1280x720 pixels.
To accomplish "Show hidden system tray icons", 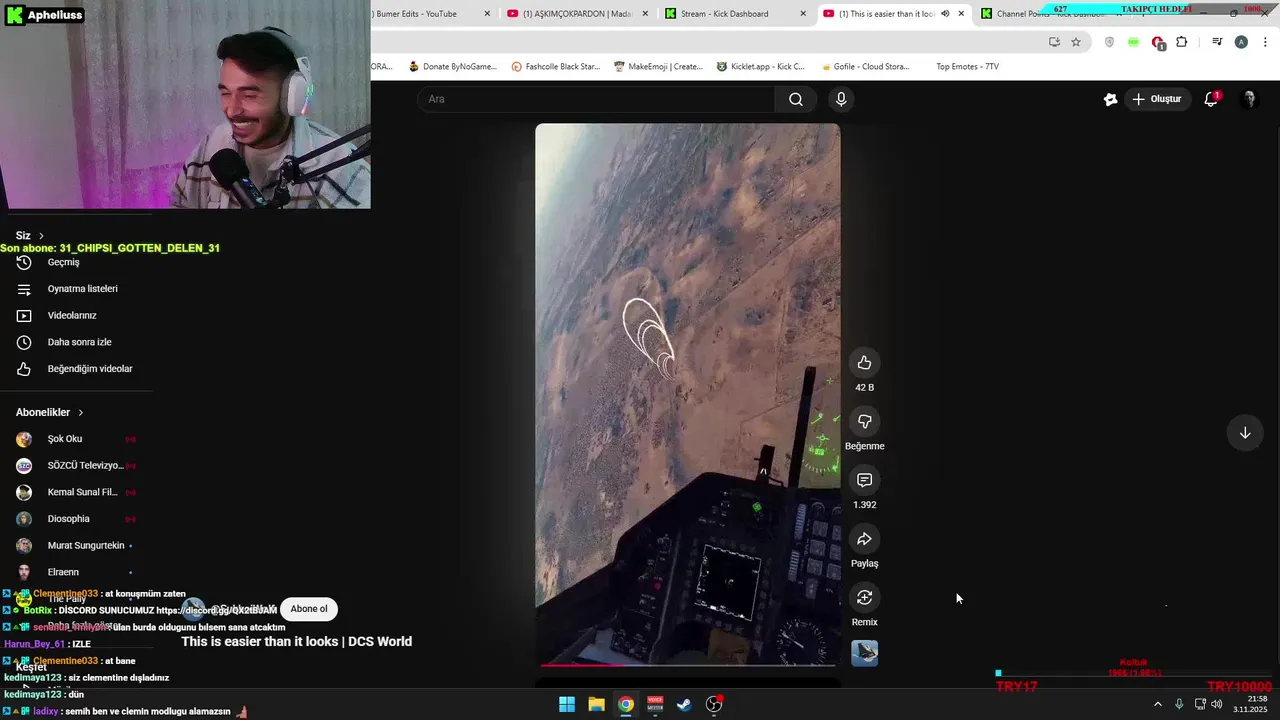I will pos(1158,704).
